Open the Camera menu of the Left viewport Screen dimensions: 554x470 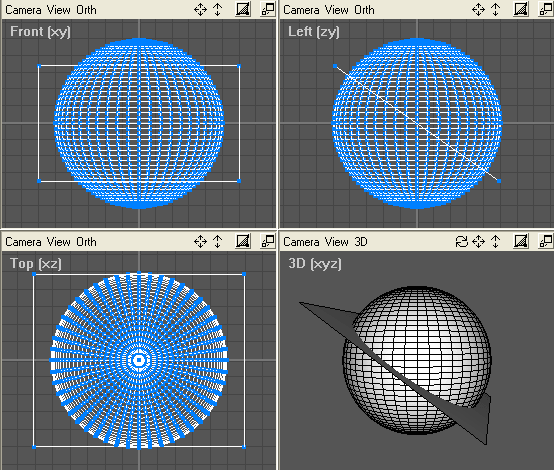[301, 10]
